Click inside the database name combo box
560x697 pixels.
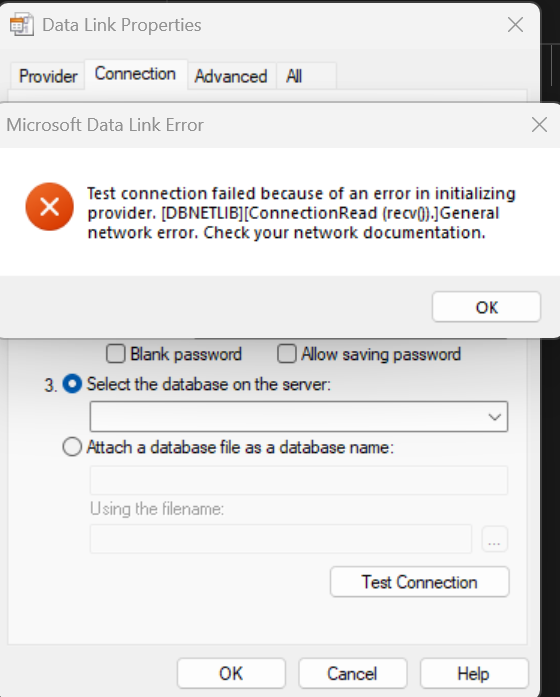pos(299,417)
